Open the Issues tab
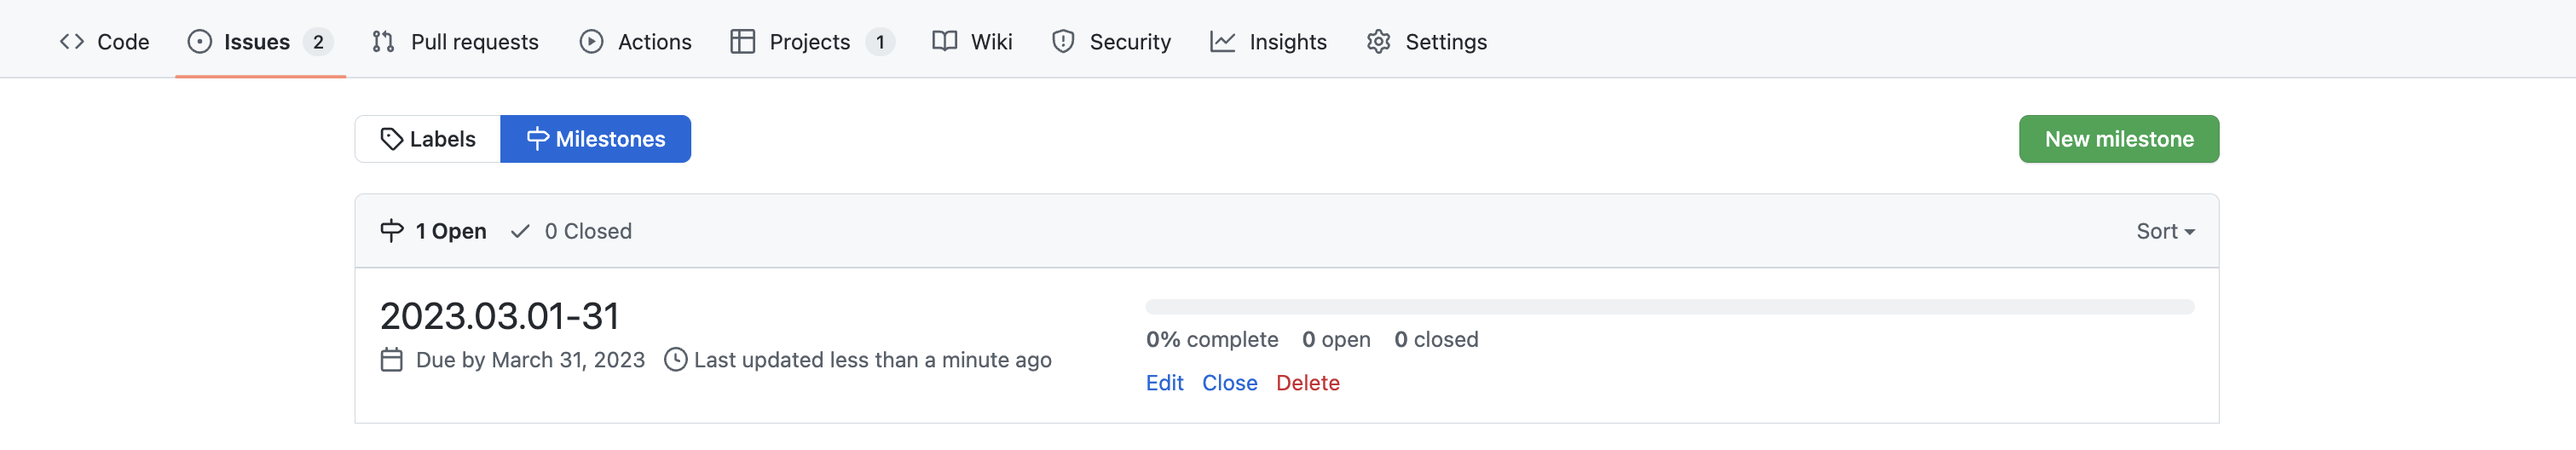 coord(257,41)
